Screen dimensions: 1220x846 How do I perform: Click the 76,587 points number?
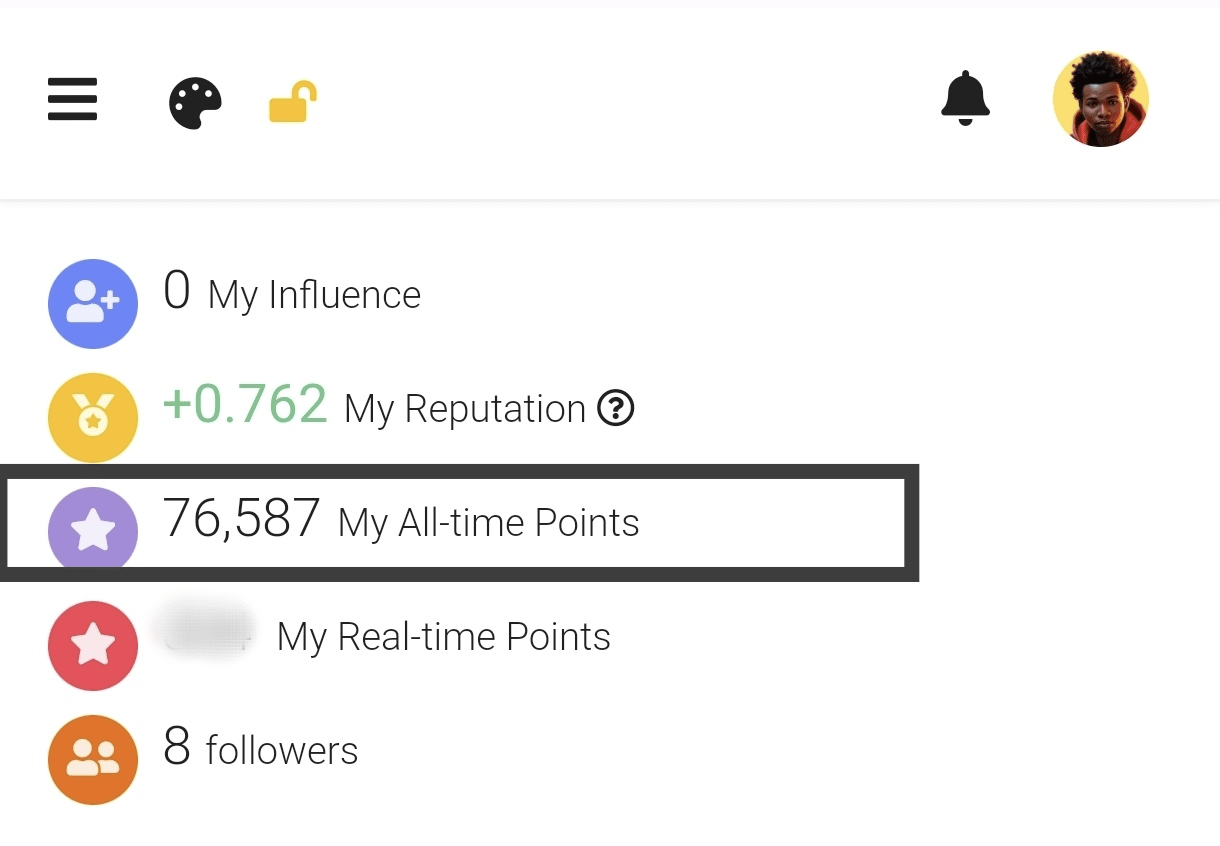click(241, 519)
